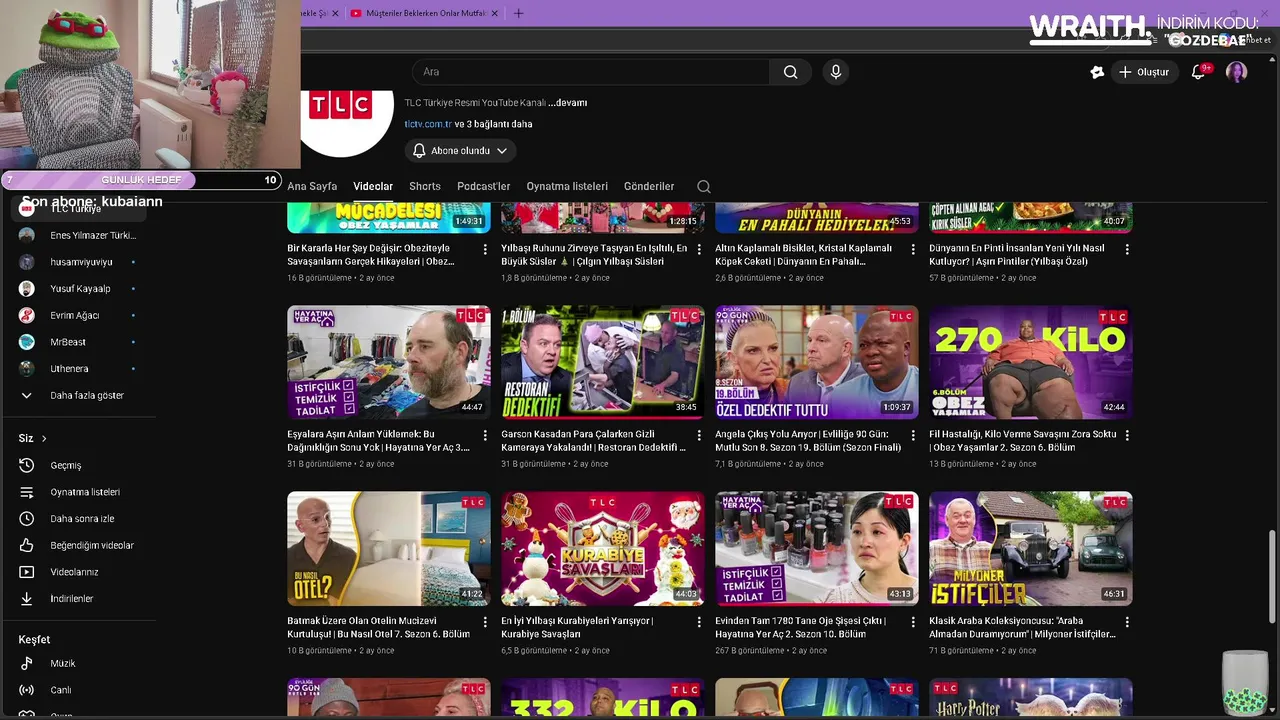Start voice search with the microphone icon
Screen dimensions: 1280x720
(836, 72)
